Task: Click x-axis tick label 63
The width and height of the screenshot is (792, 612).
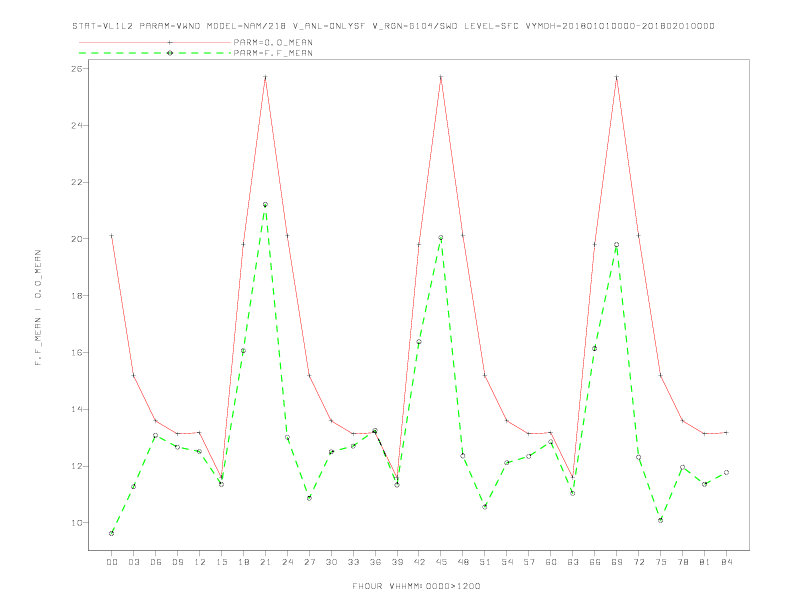Action: point(573,562)
